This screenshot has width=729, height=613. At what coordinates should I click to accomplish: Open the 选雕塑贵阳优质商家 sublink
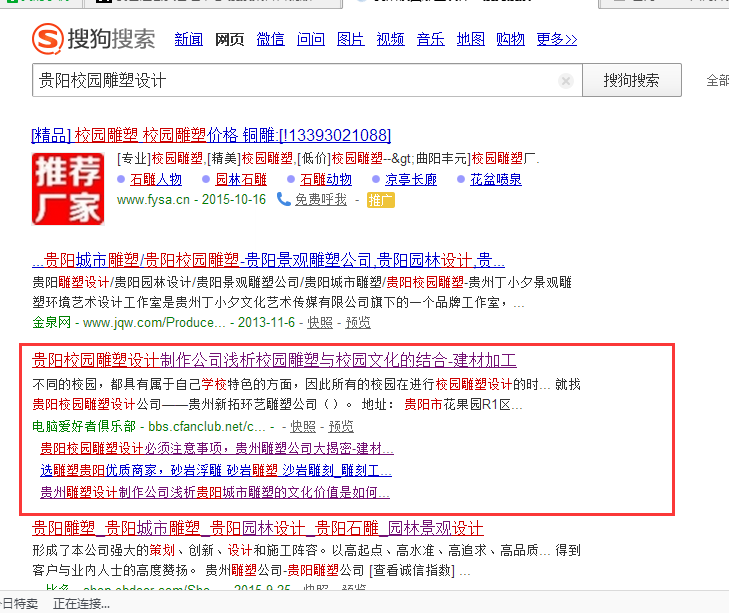pos(216,470)
